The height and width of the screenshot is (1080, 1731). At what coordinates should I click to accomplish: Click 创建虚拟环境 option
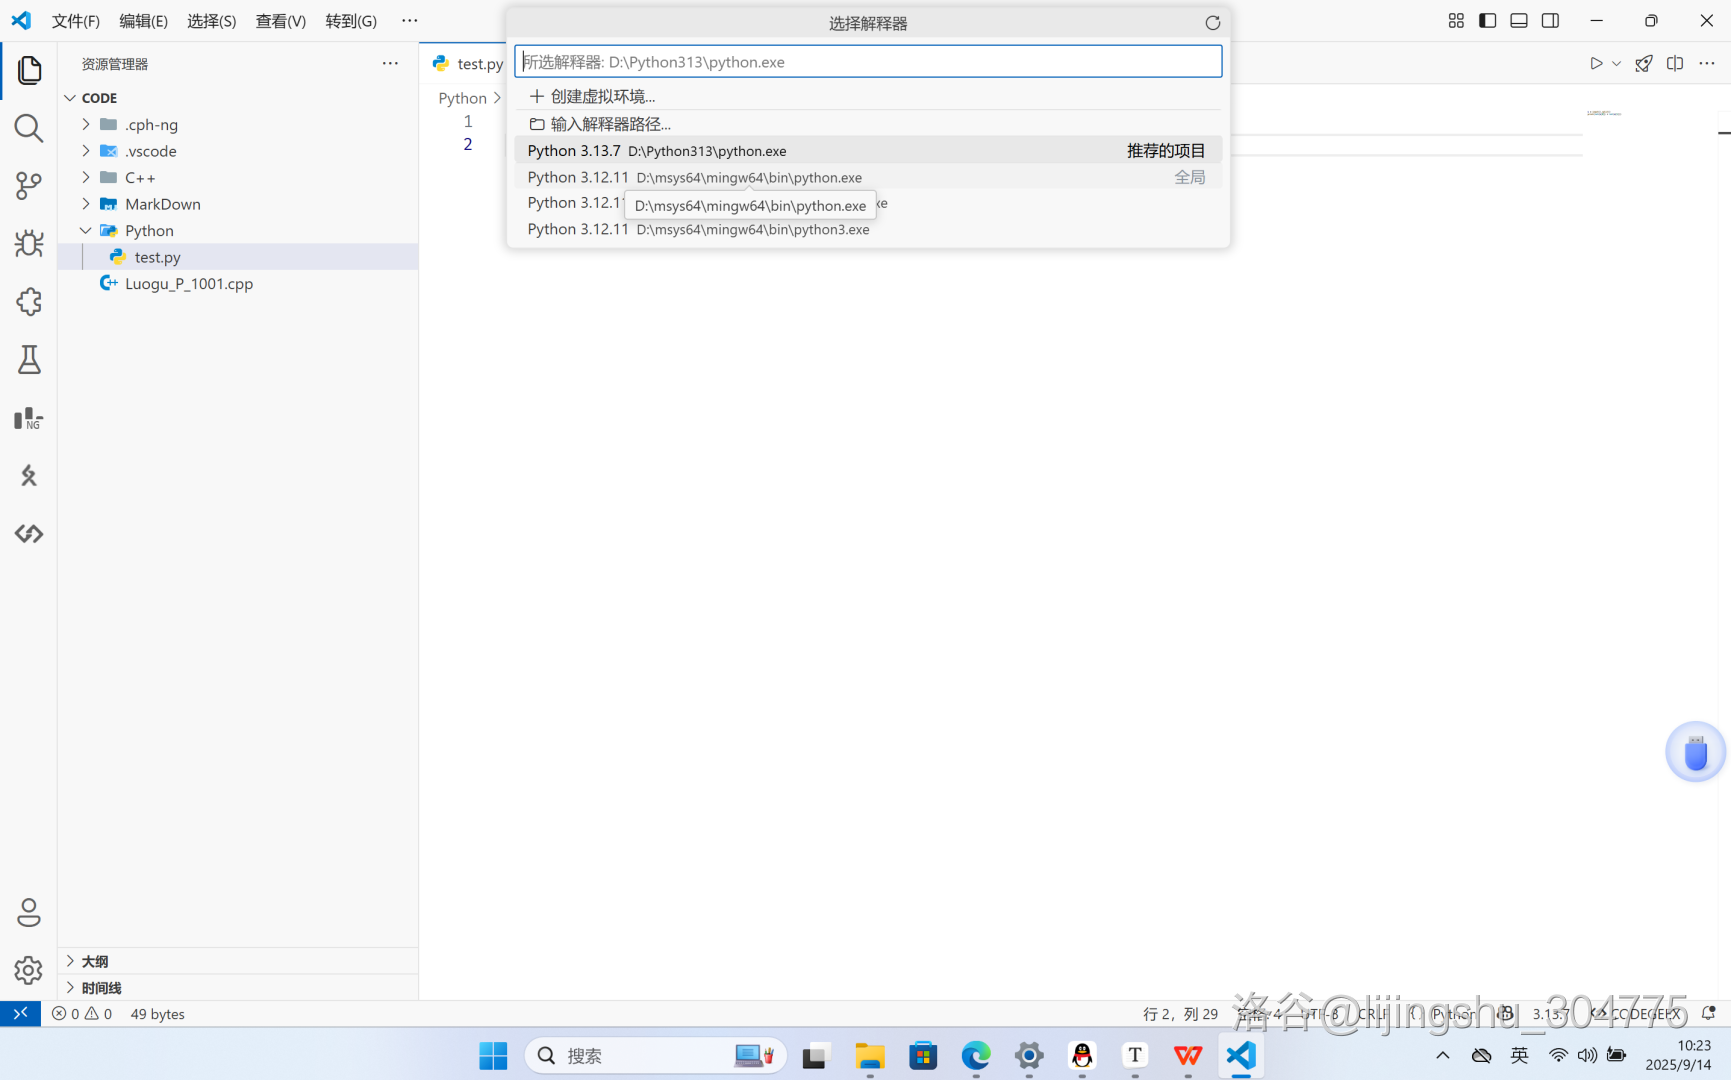[x=602, y=97]
